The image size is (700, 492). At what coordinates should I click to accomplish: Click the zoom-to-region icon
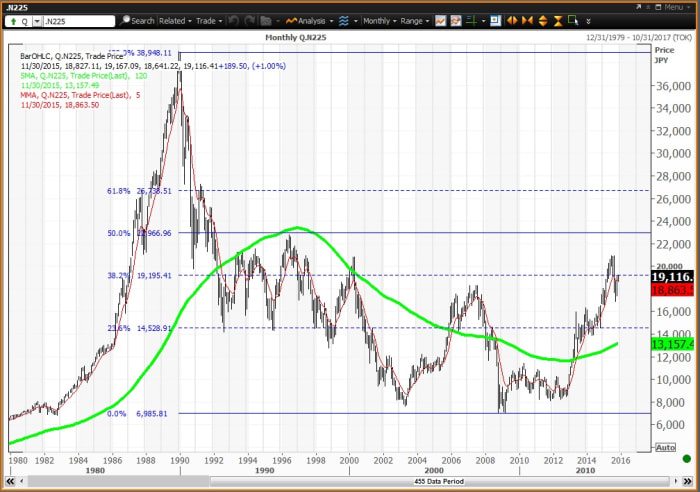tap(572, 20)
